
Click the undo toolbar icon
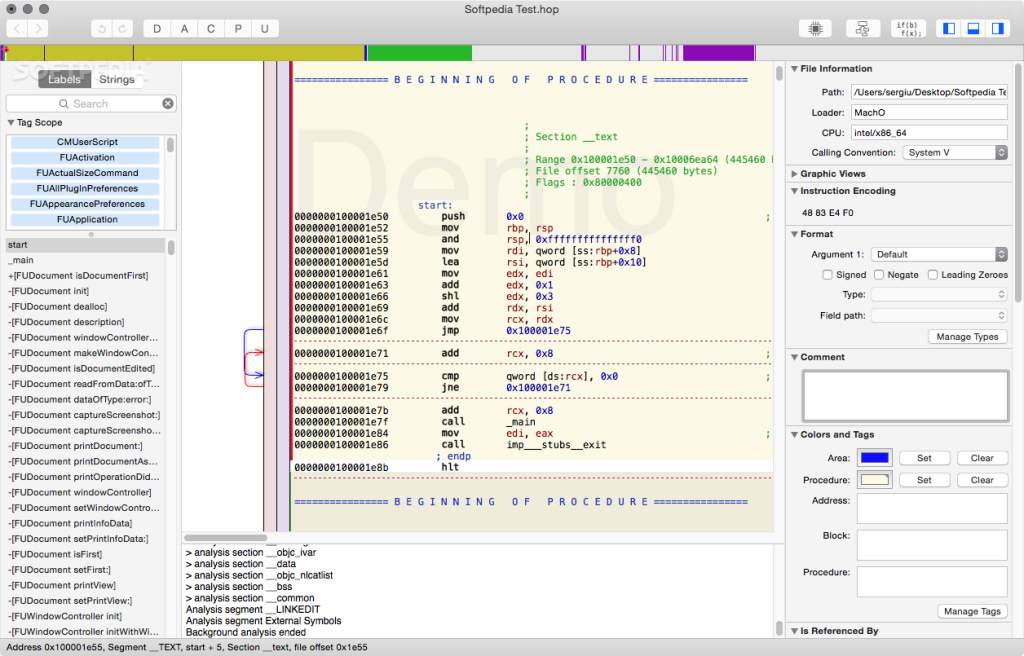point(102,29)
